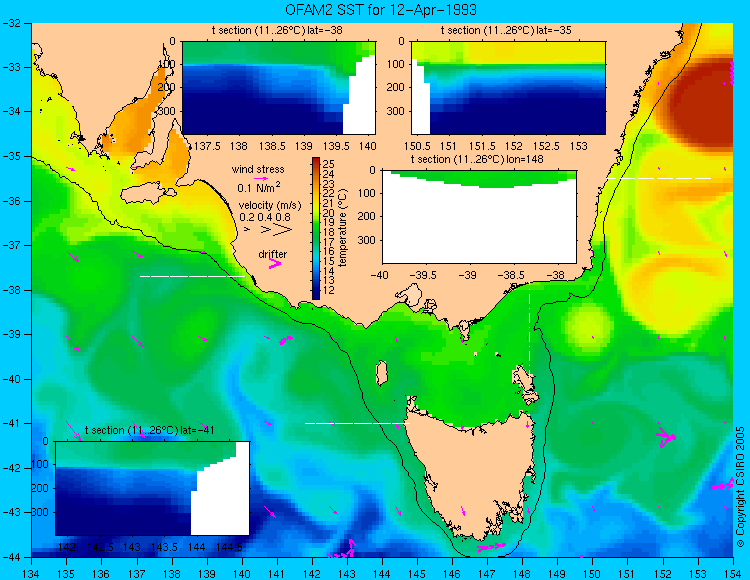Open the lon=148 temperature section inset
Image resolution: width=750 pixels, height=580 pixels.
(x=479, y=216)
